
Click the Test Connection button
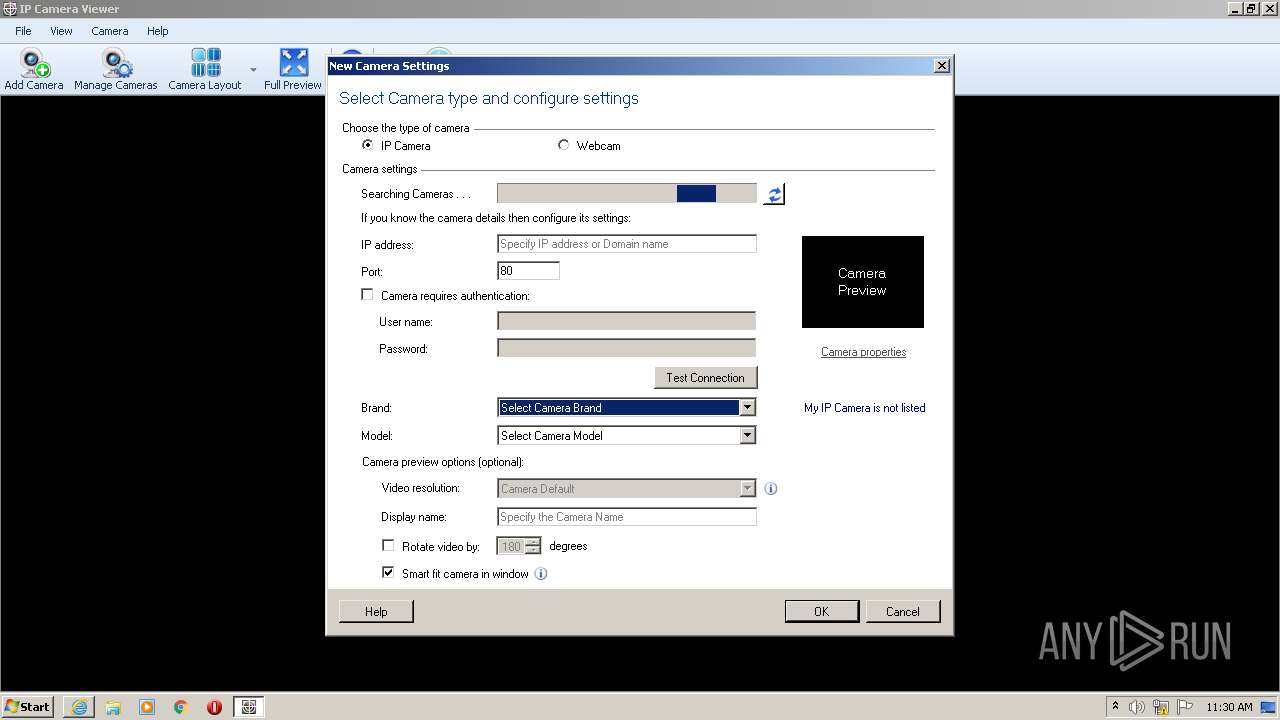pos(706,378)
